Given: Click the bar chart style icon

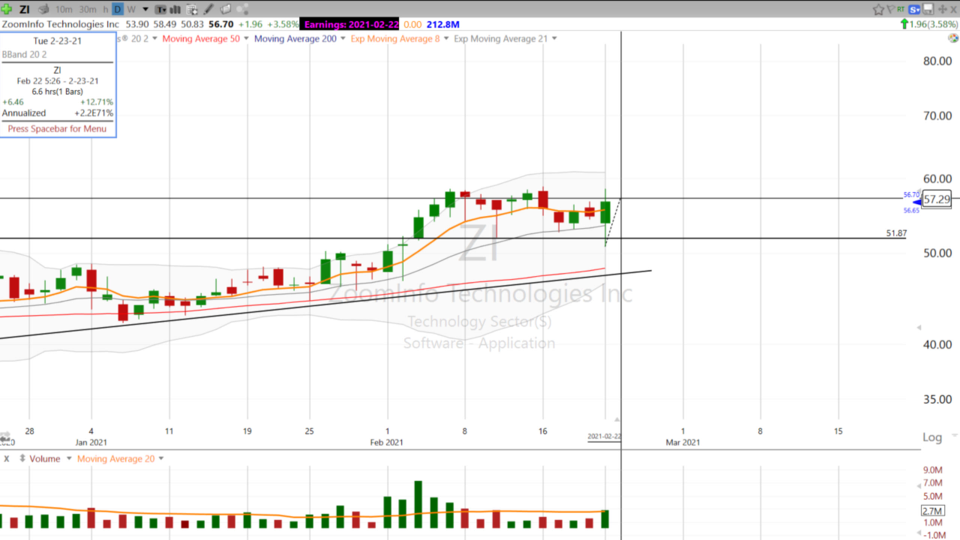Looking at the screenshot, I should click(175, 9).
